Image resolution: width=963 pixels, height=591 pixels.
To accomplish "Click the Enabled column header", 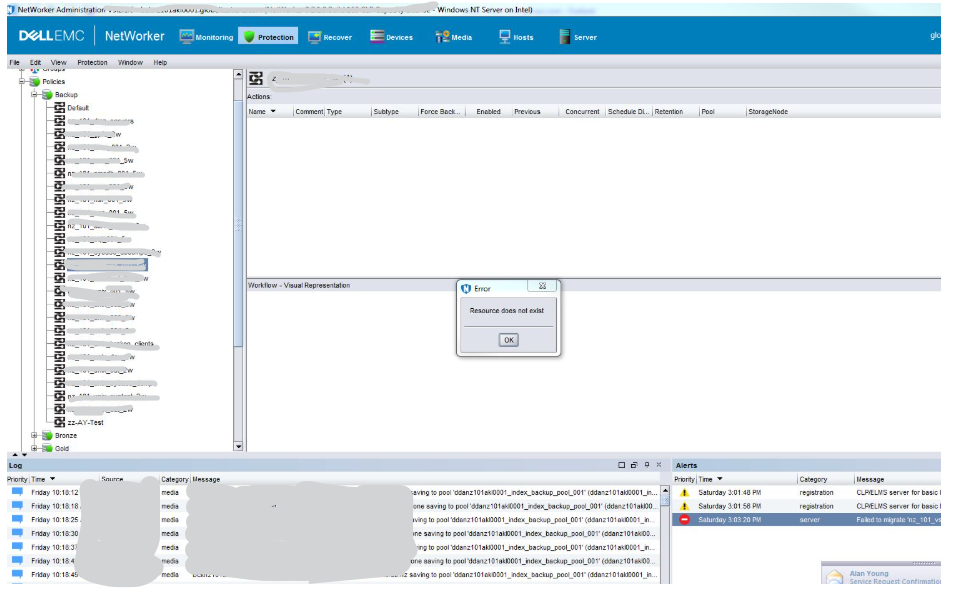I will pyautogui.click(x=488, y=112).
